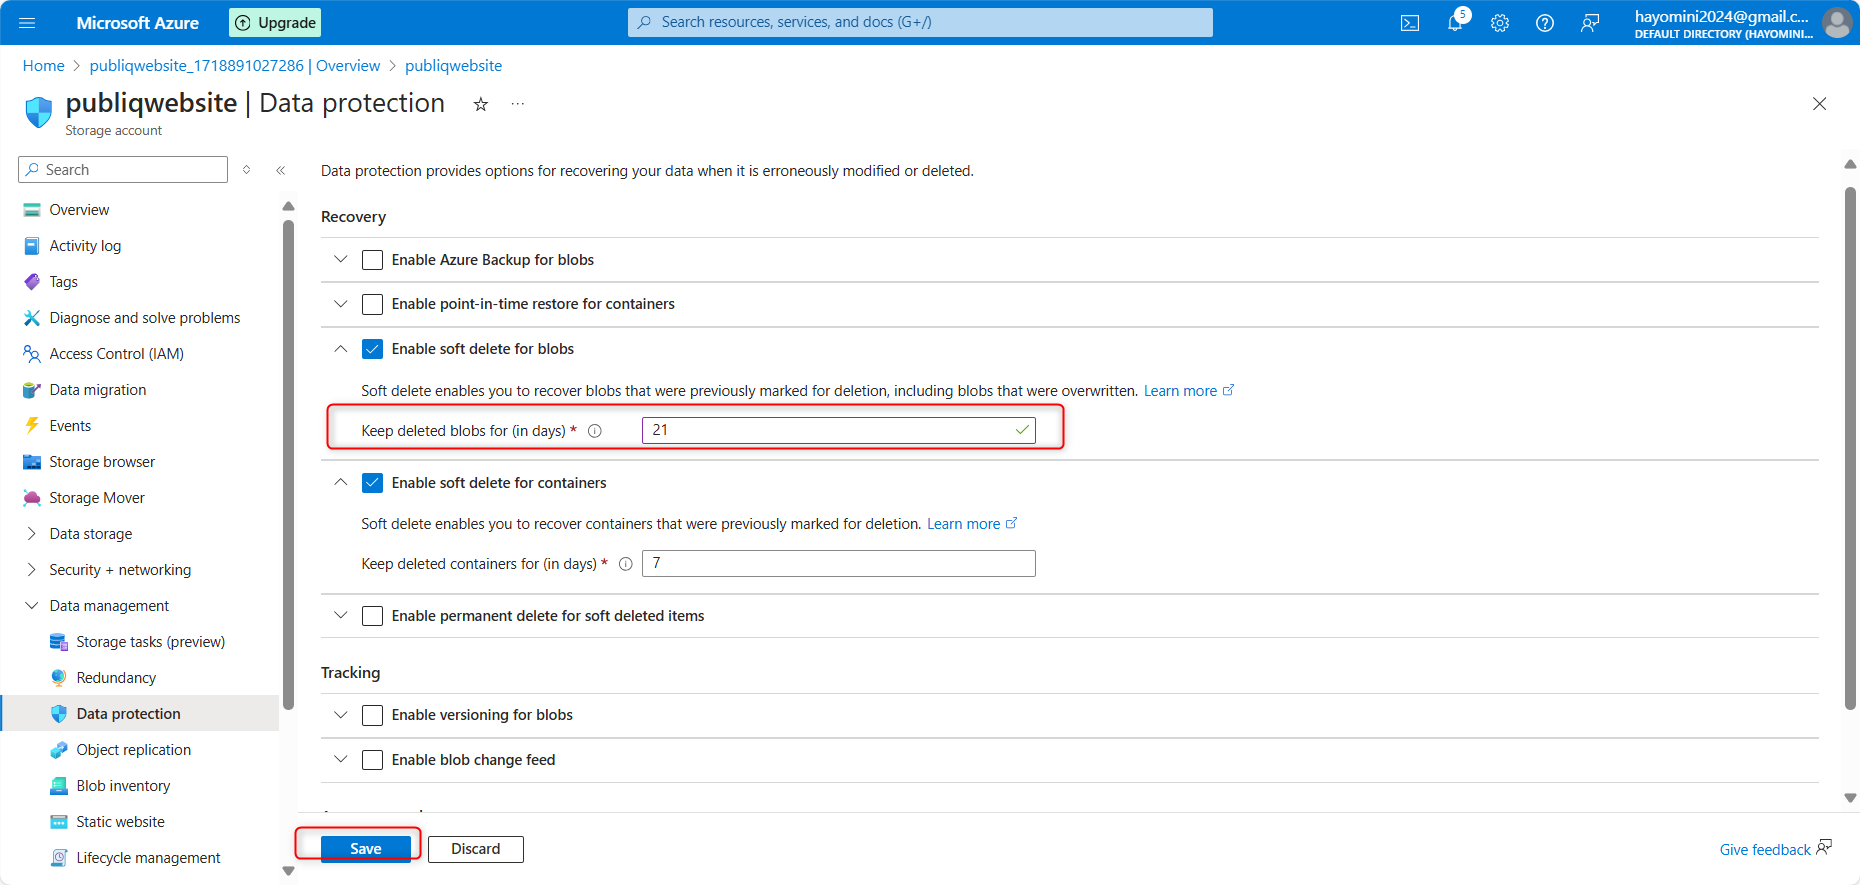Screen dimensions: 1860x885
Task: Open the Help question mark icon
Action: coord(1545,23)
